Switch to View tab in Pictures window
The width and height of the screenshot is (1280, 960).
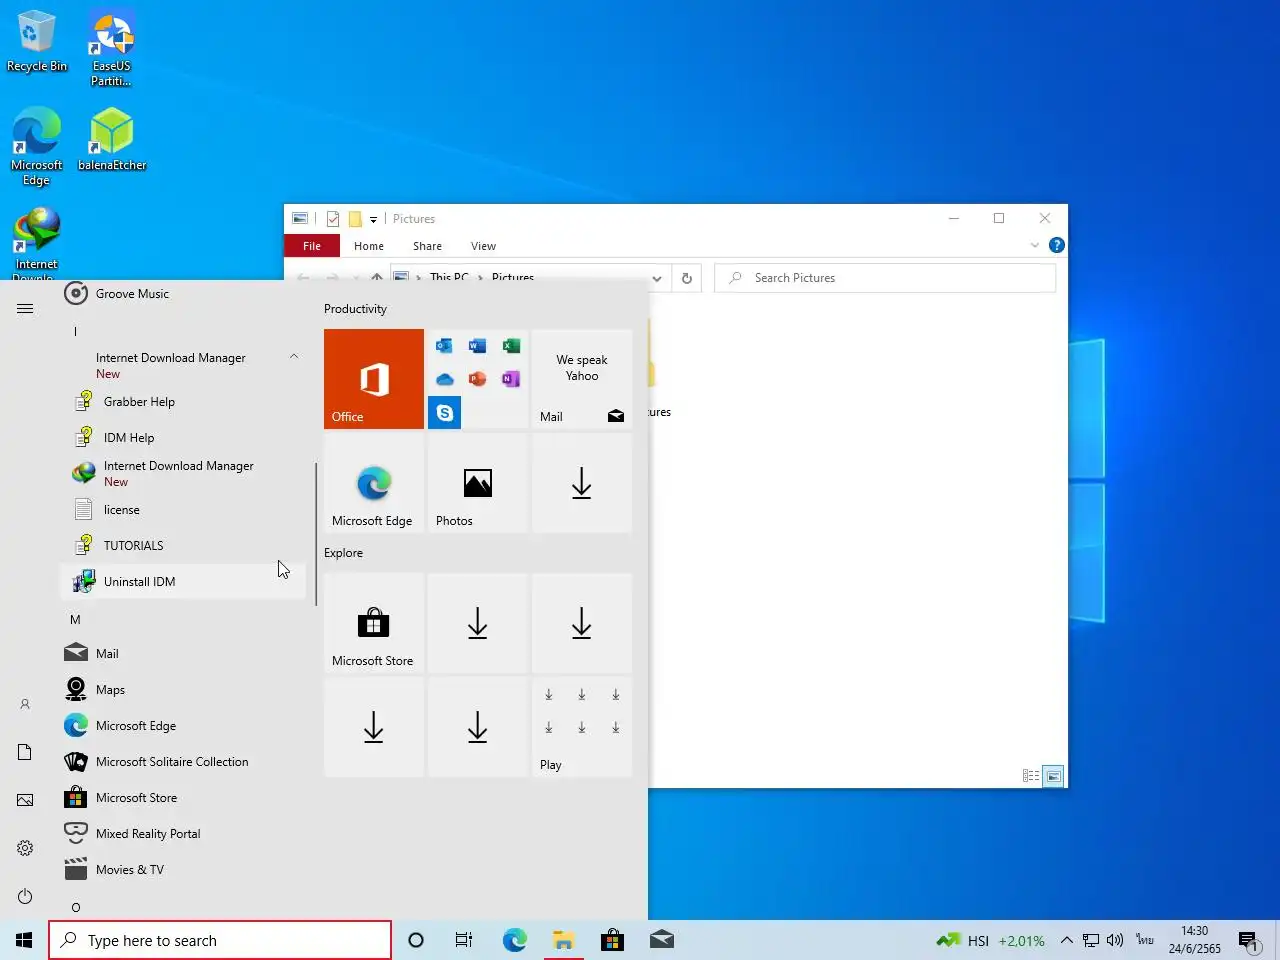483,246
